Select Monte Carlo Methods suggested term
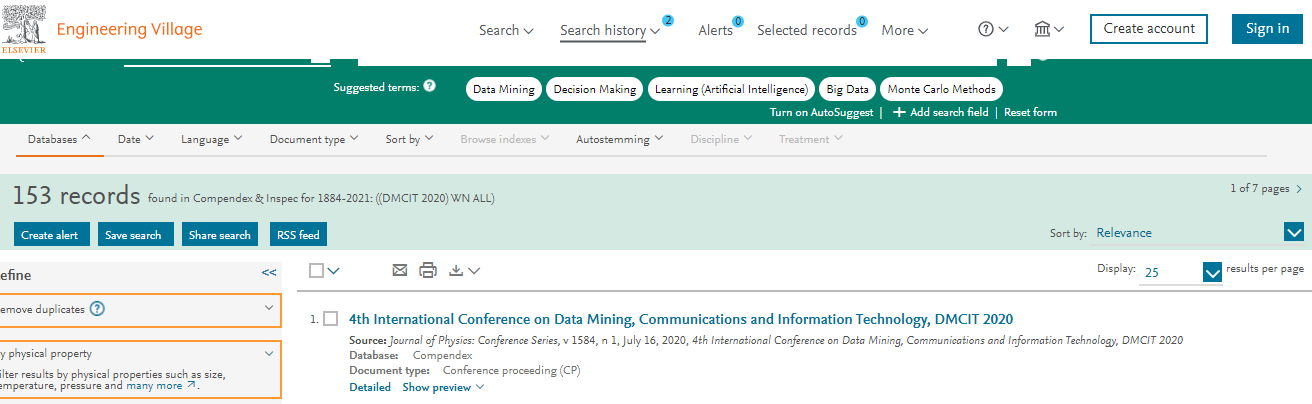This screenshot has width=1312, height=404. (x=942, y=89)
